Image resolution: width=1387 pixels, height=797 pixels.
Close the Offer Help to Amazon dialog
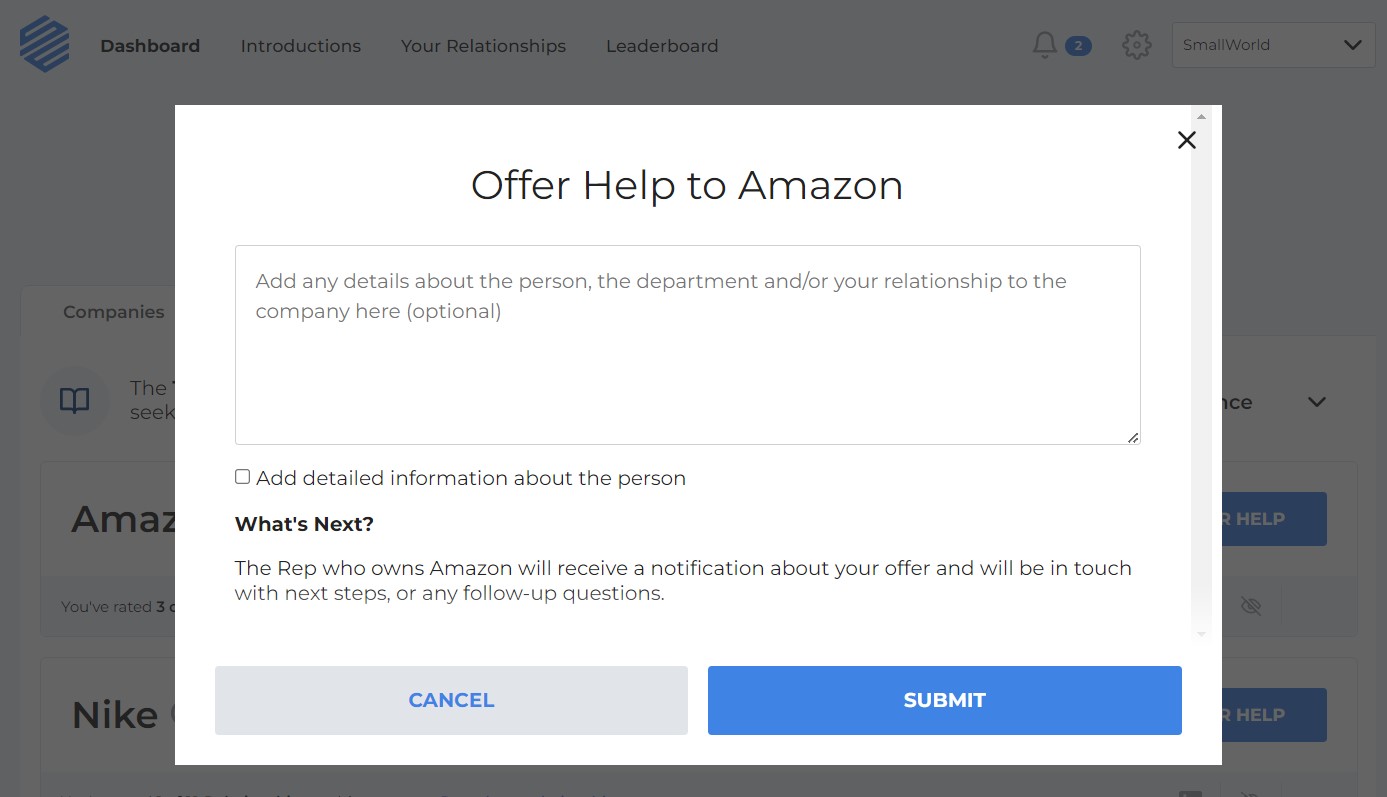pyautogui.click(x=1187, y=140)
